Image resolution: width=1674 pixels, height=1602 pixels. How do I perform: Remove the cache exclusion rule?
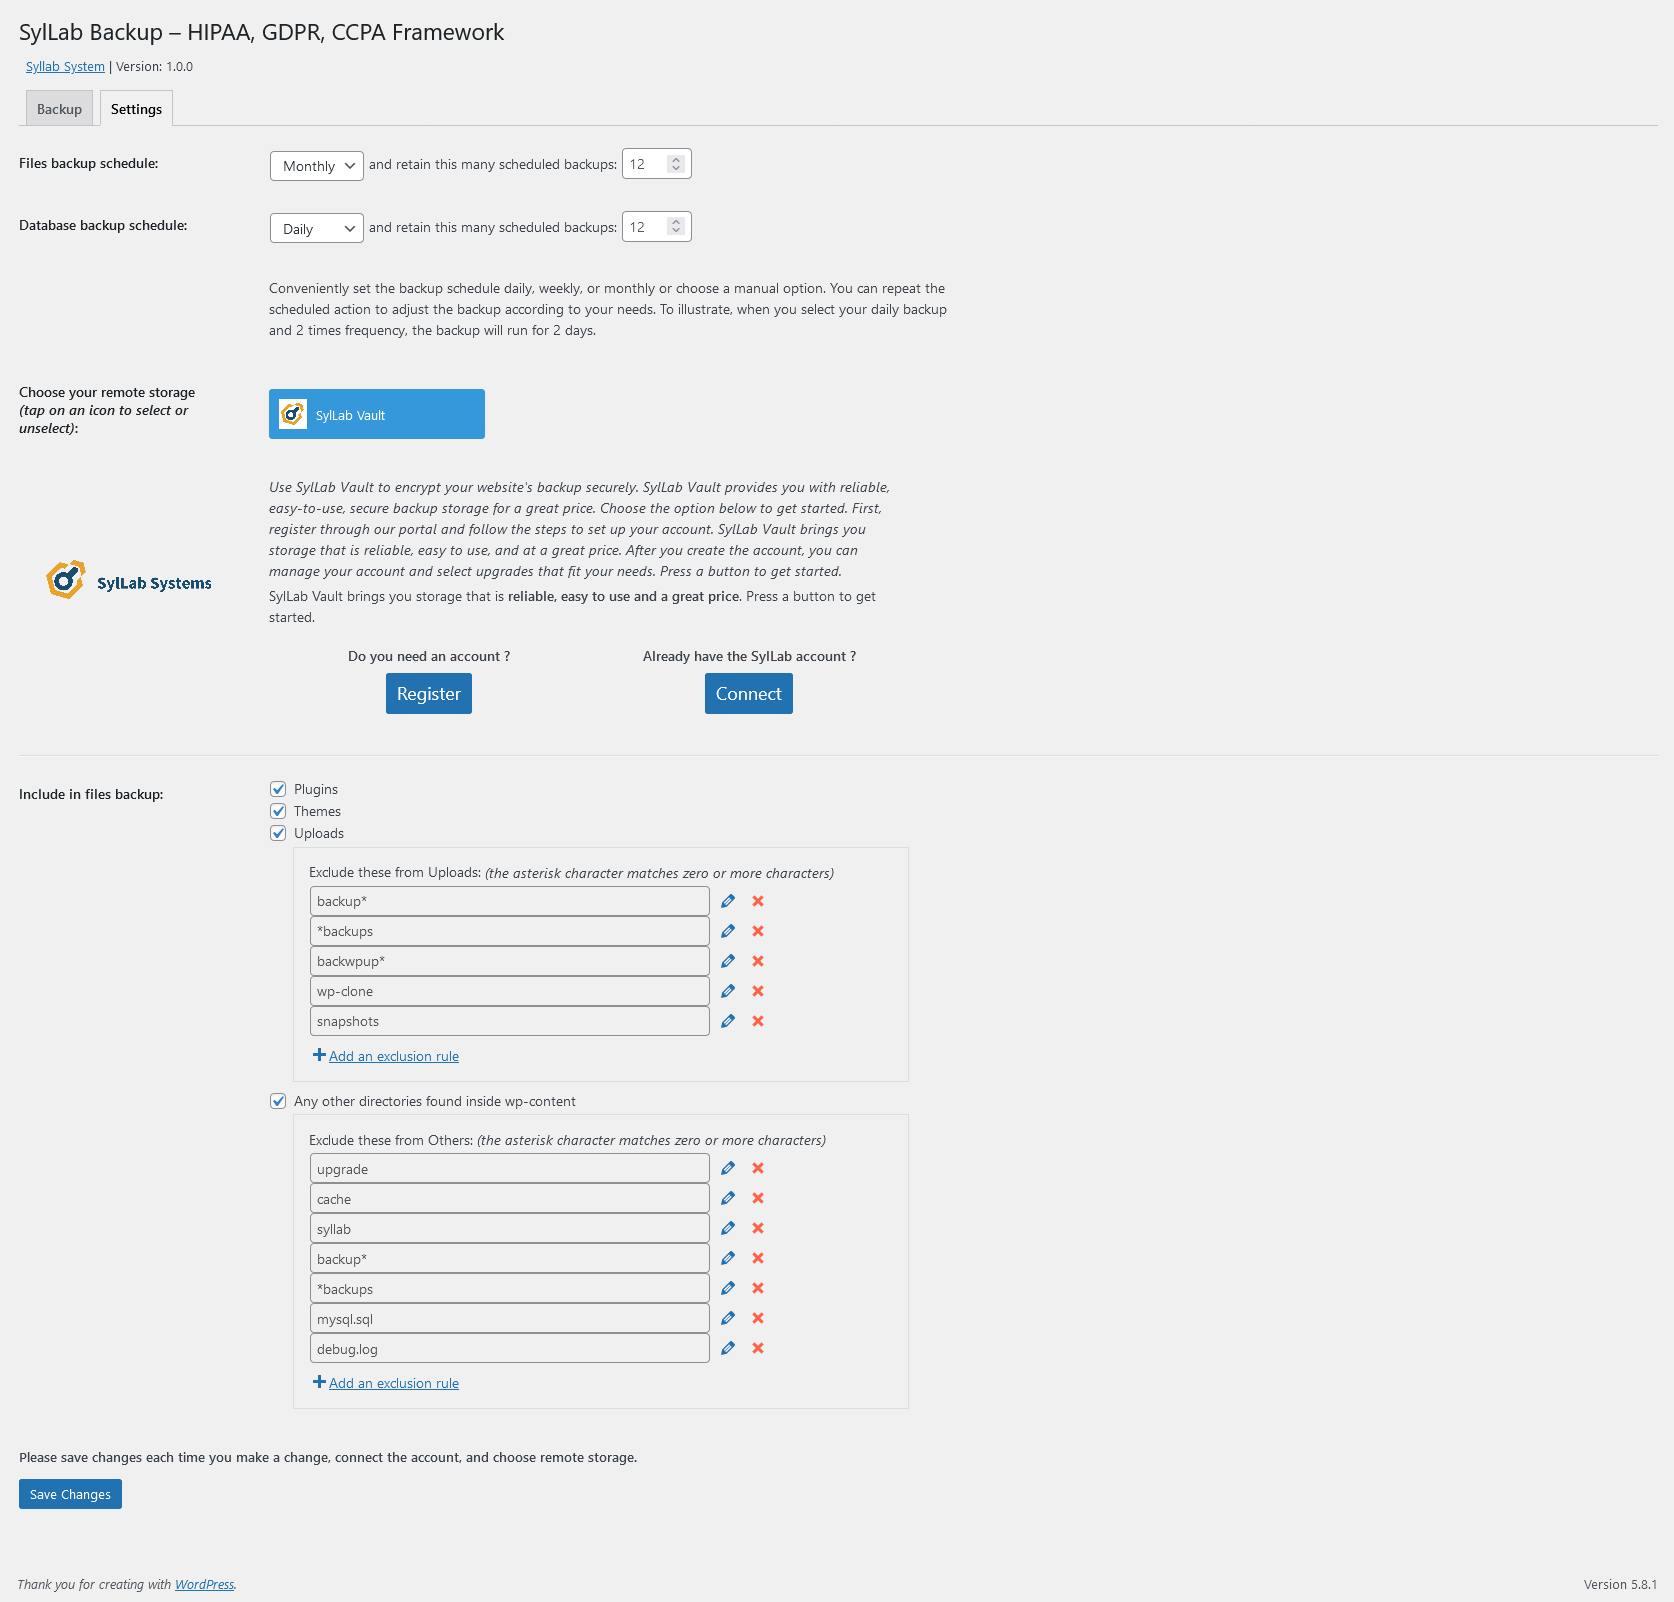[x=758, y=1198]
